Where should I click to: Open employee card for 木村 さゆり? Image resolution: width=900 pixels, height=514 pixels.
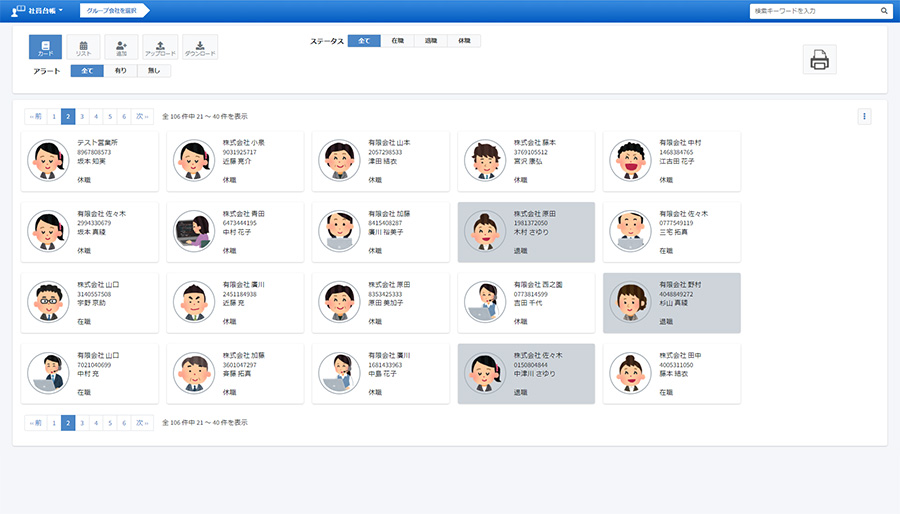(x=525, y=232)
